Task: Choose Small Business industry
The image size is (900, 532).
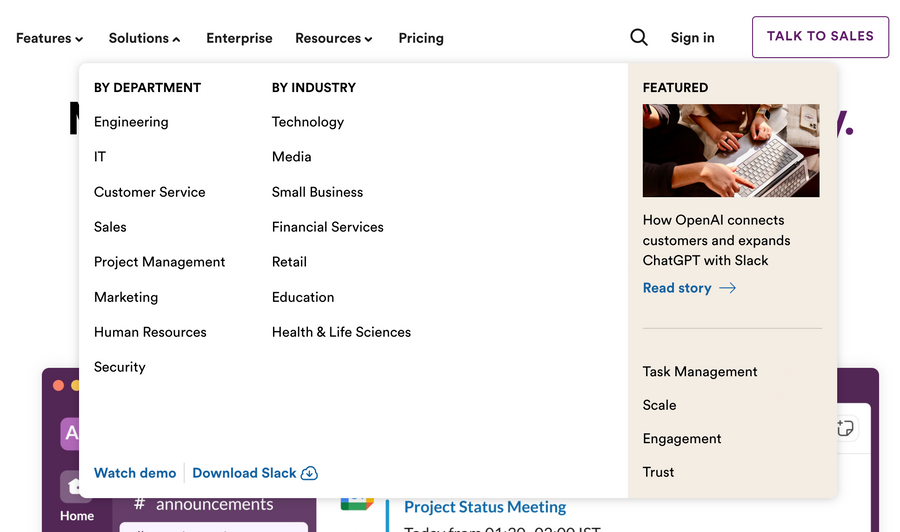Action: coord(317,192)
